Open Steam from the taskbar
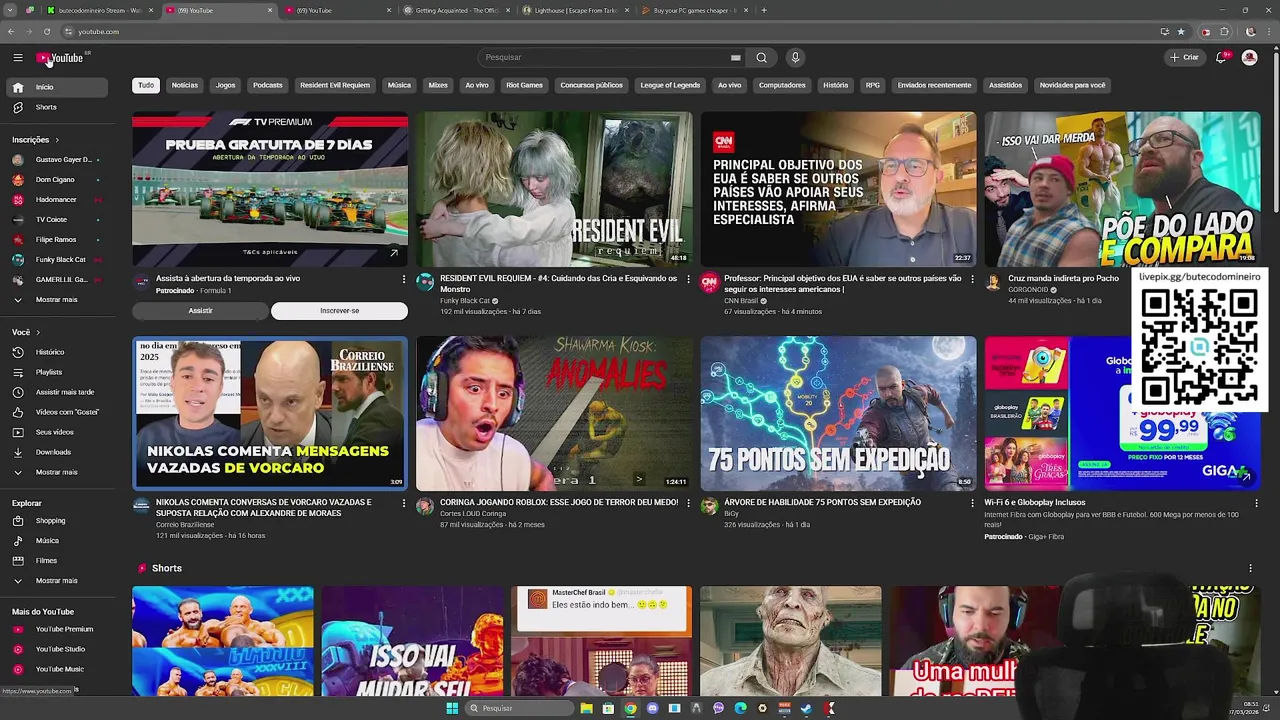1280x720 pixels. 806,709
